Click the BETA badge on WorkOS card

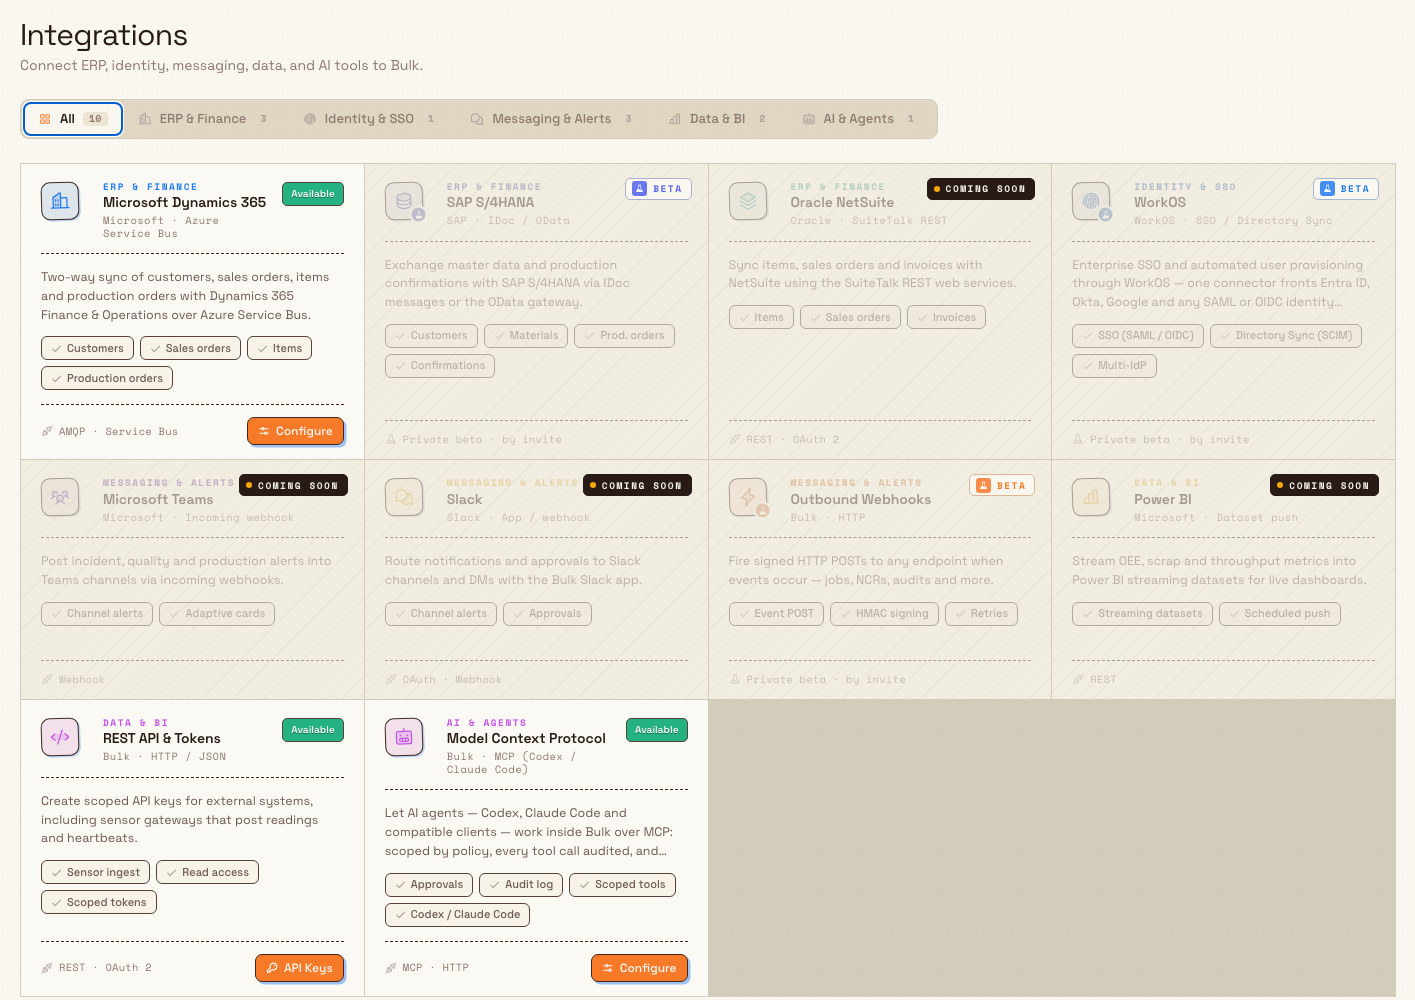pos(1345,189)
